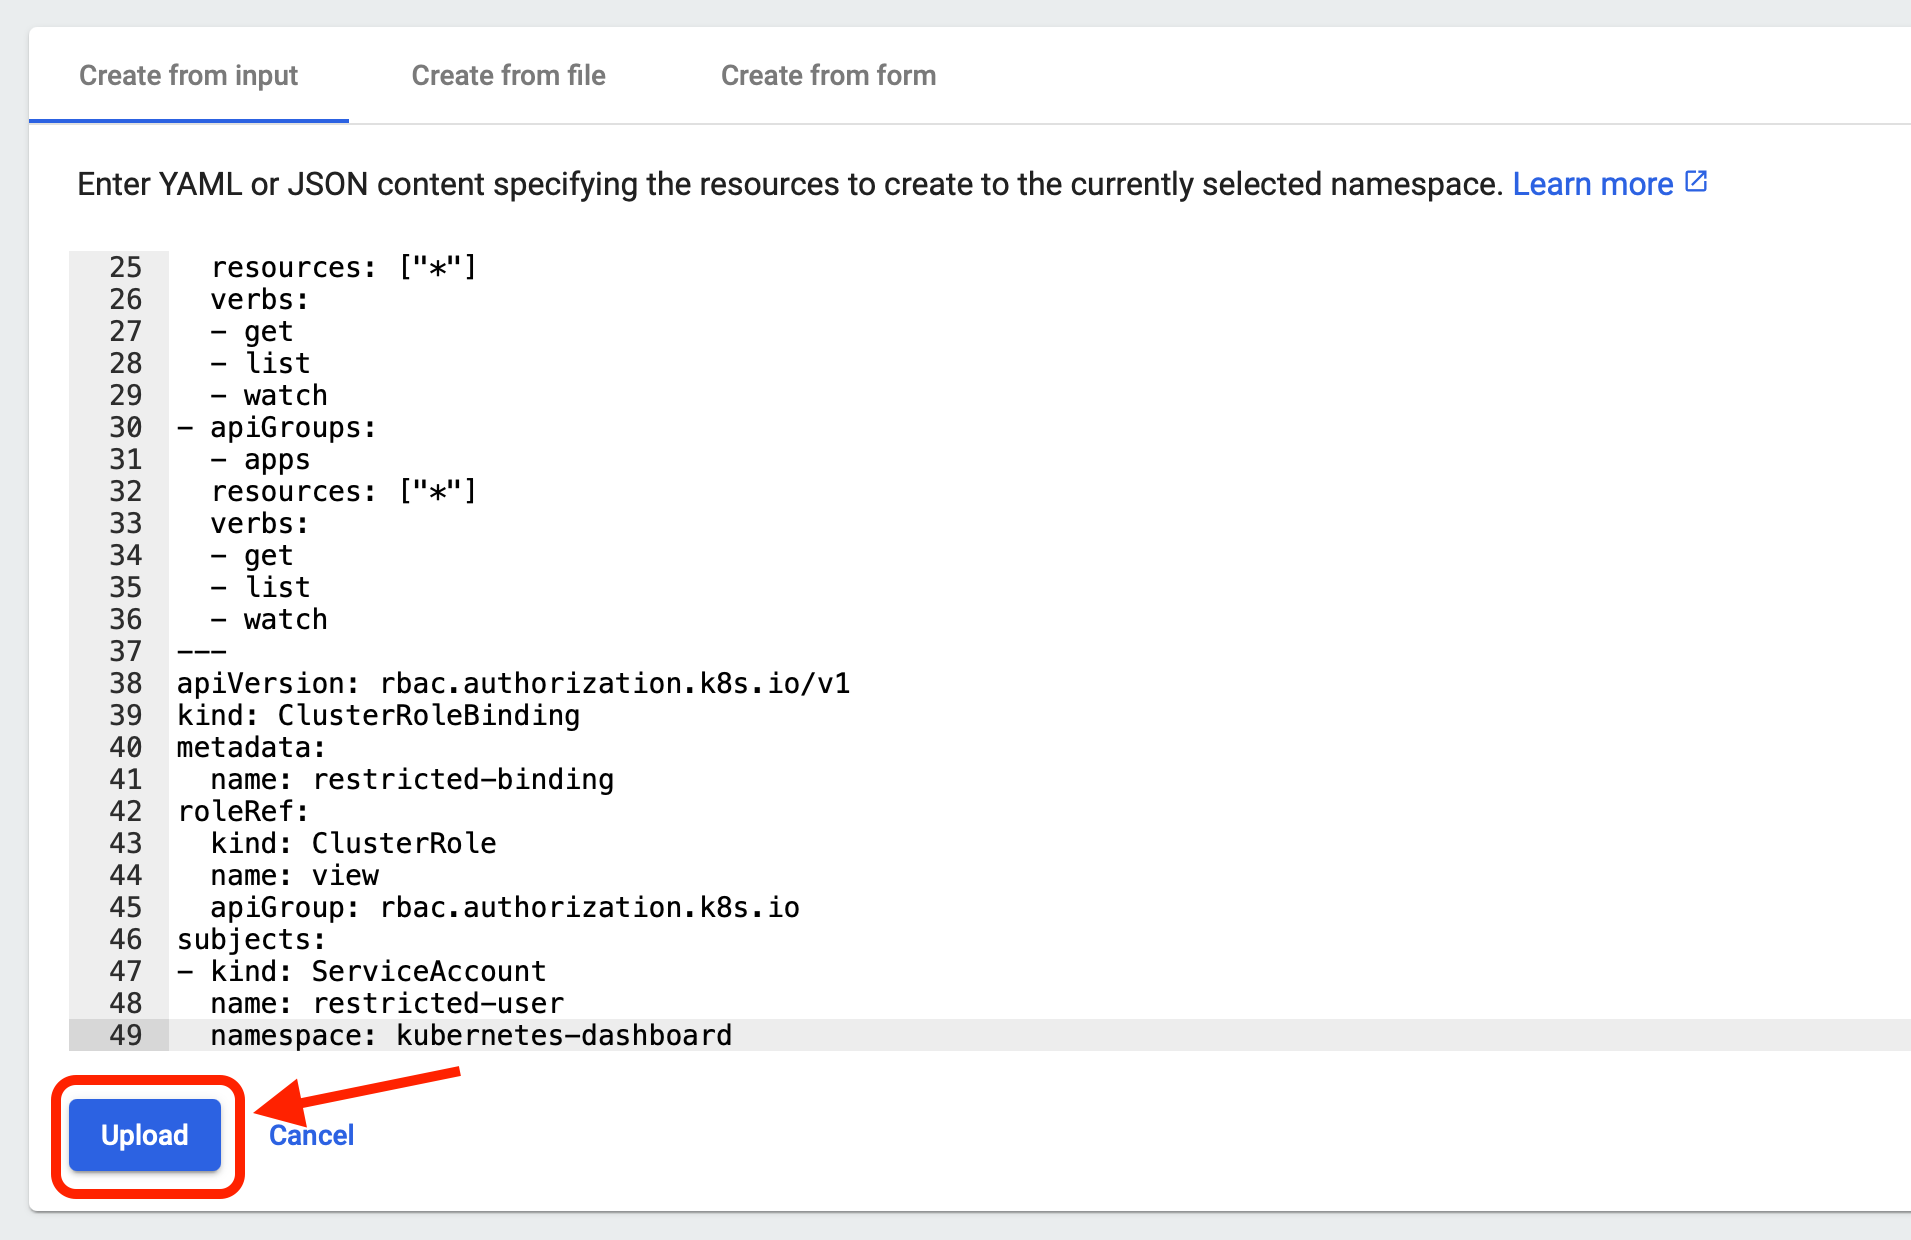Click '- get' on line 27
The width and height of the screenshot is (1911, 1240).
[x=252, y=331]
